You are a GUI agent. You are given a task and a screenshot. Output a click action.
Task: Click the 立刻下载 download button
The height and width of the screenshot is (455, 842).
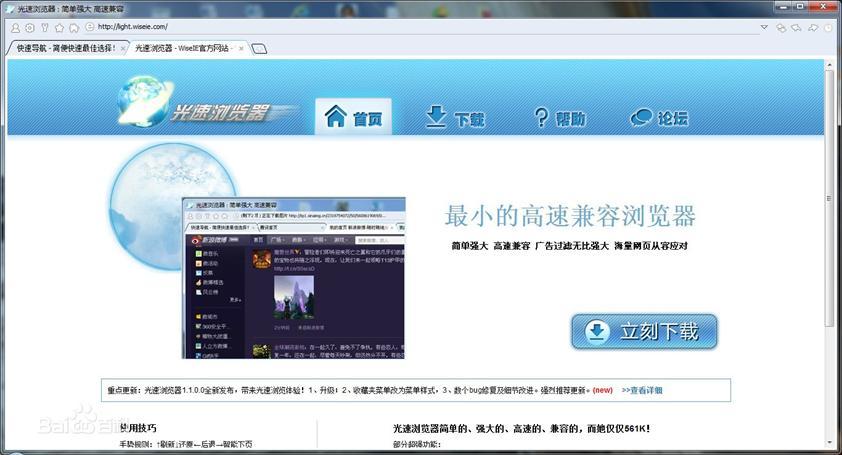tap(644, 331)
